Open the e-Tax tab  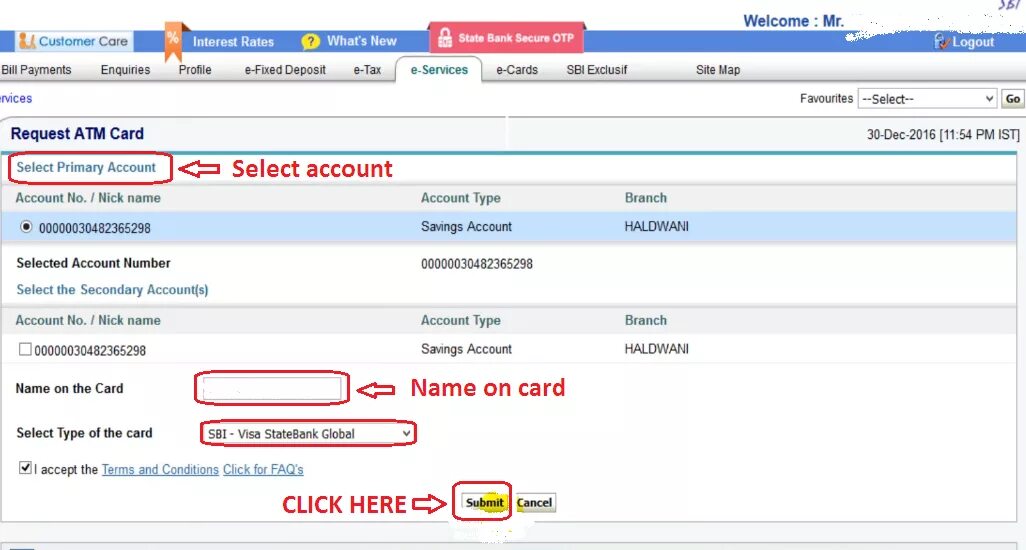[367, 70]
